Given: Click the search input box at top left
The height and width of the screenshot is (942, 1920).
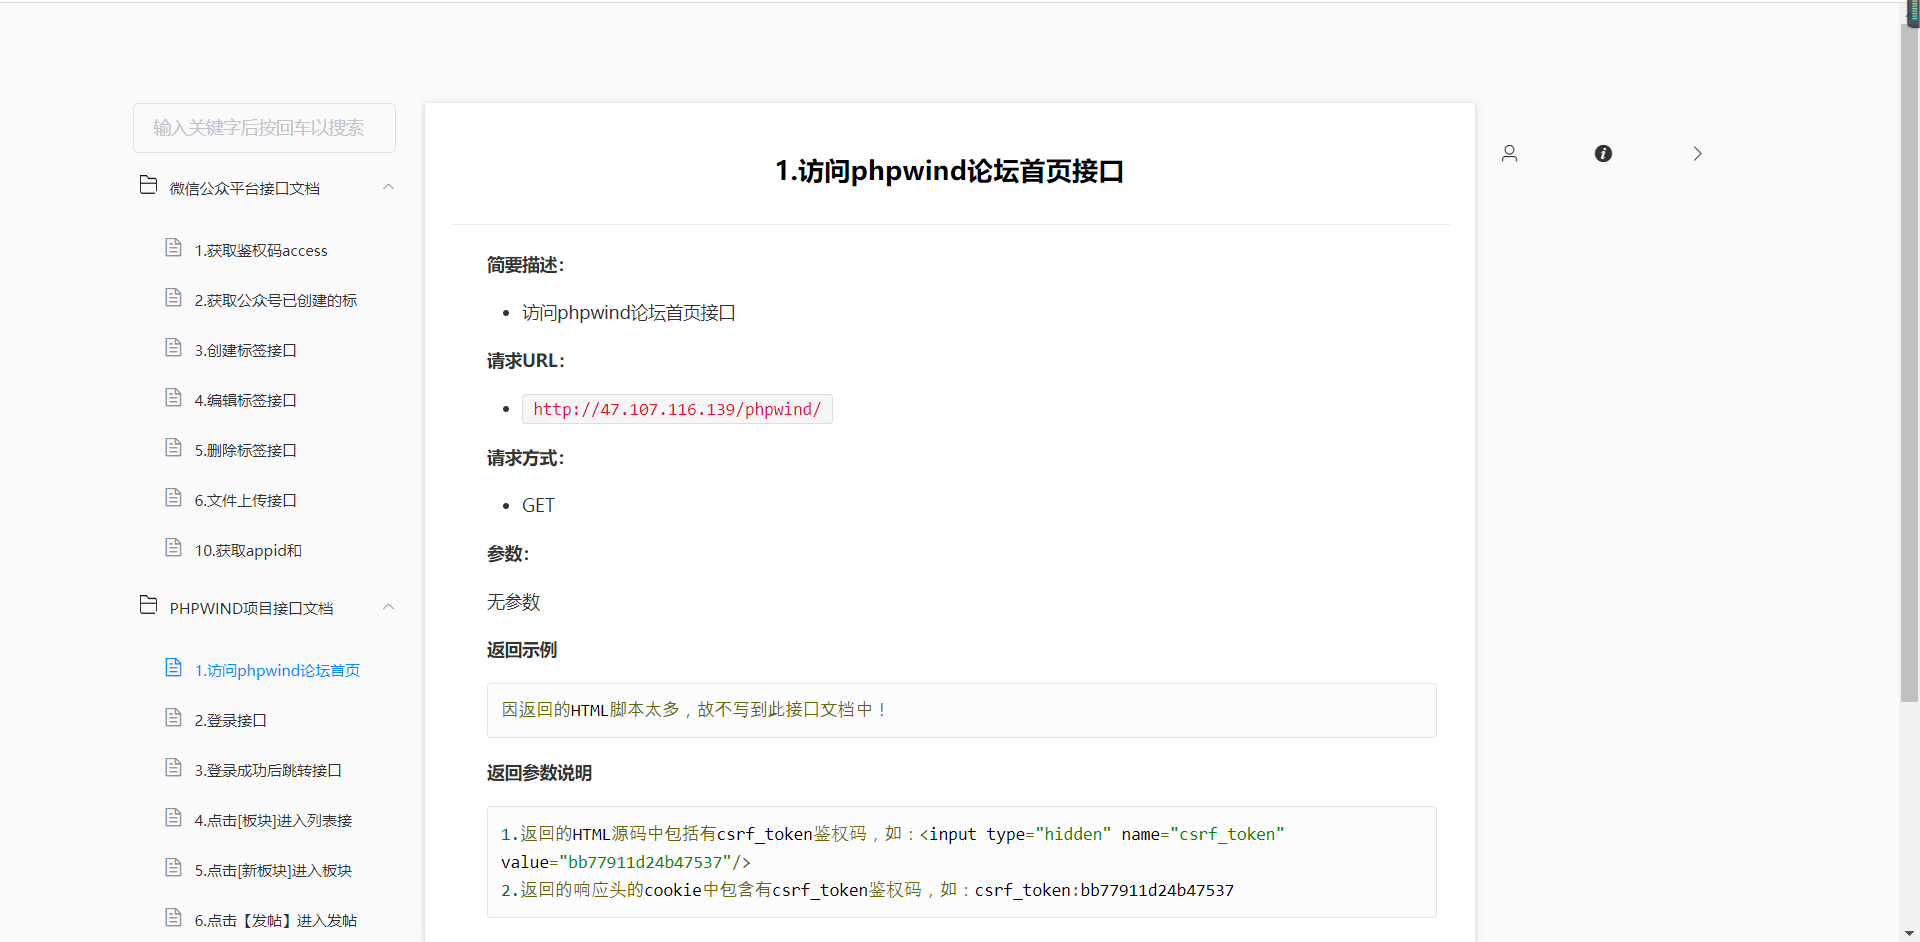Looking at the screenshot, I should coord(263,128).
